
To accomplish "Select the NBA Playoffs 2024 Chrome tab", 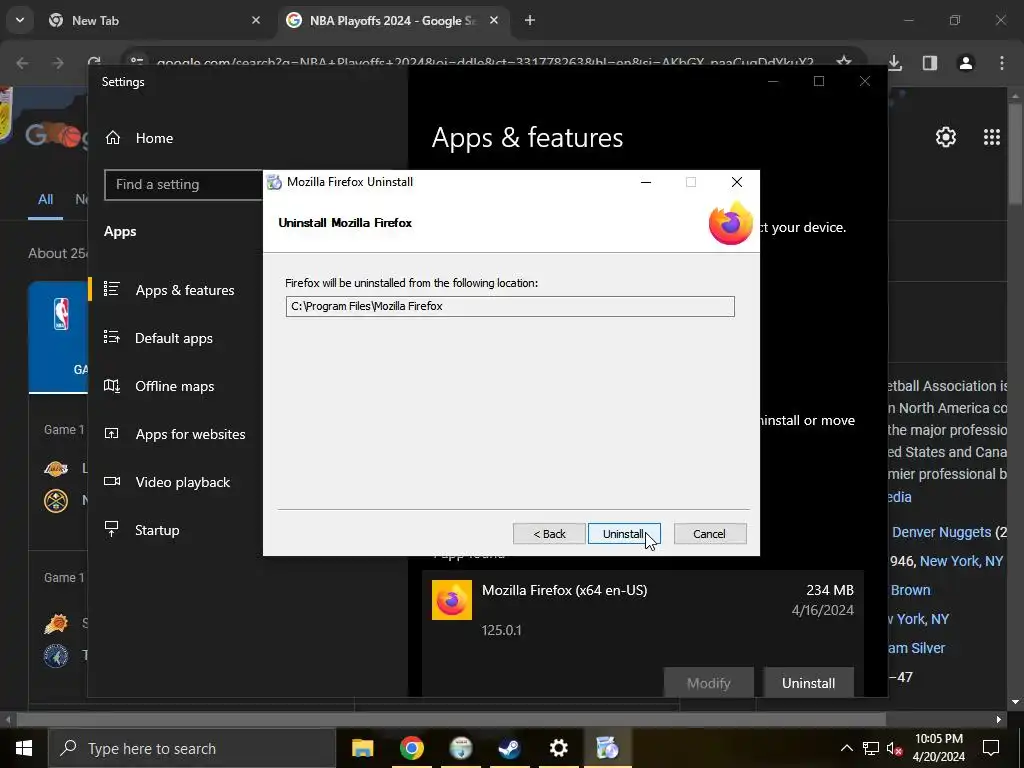I will 393,21.
